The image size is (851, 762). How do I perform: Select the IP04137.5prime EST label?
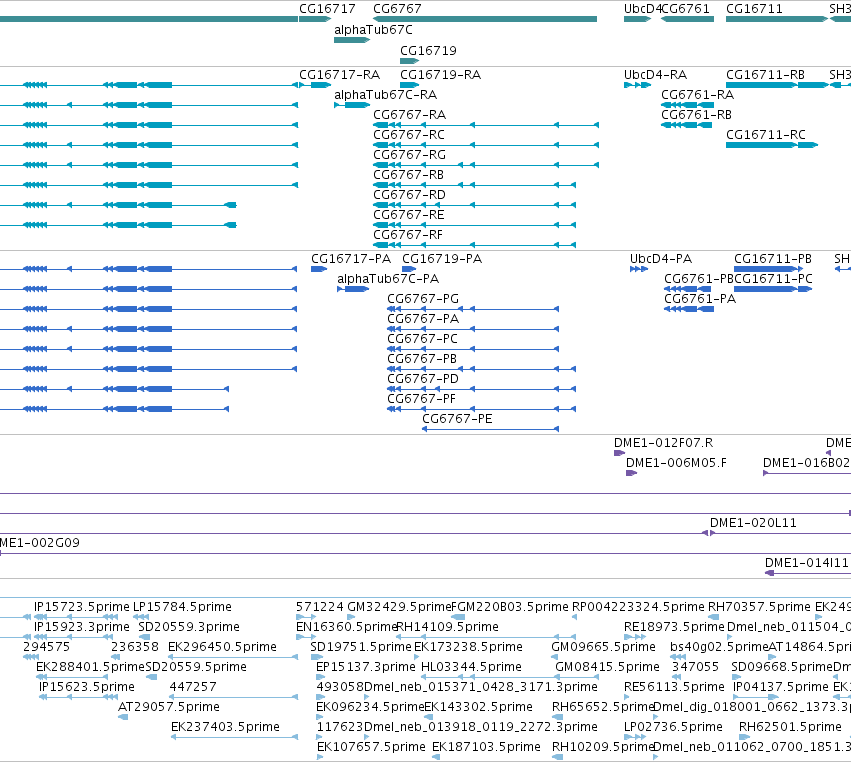tap(780, 687)
